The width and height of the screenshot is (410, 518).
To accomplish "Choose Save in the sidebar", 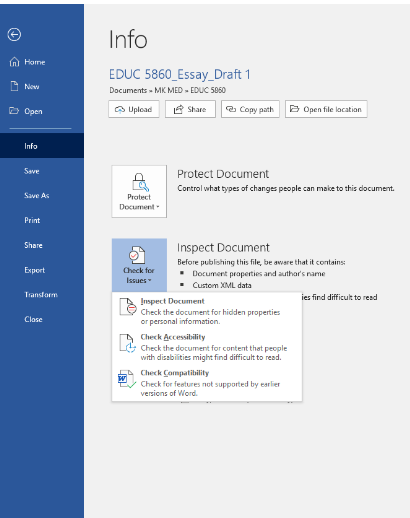I will click(x=42, y=171).
